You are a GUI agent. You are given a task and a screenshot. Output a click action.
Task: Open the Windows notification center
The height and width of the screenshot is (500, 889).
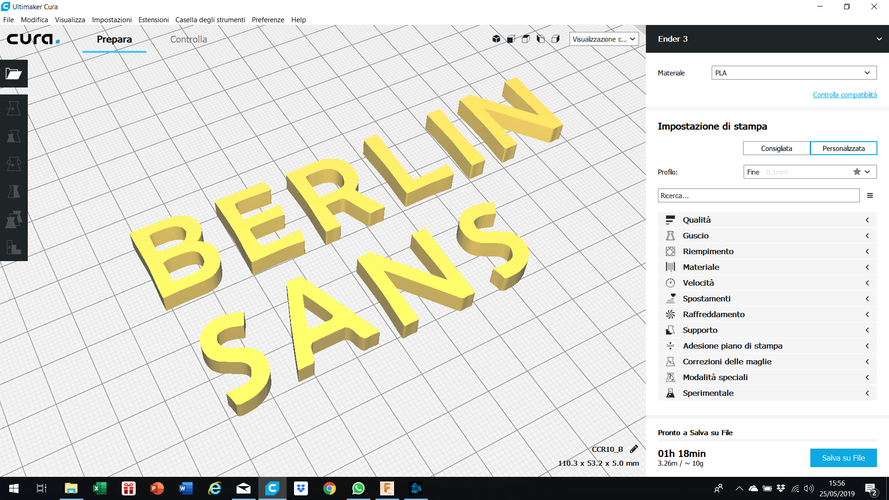871,488
